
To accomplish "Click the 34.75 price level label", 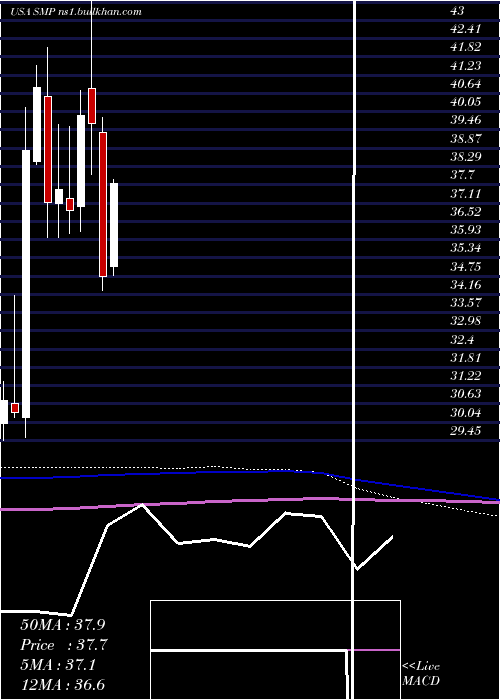I will point(466,267).
